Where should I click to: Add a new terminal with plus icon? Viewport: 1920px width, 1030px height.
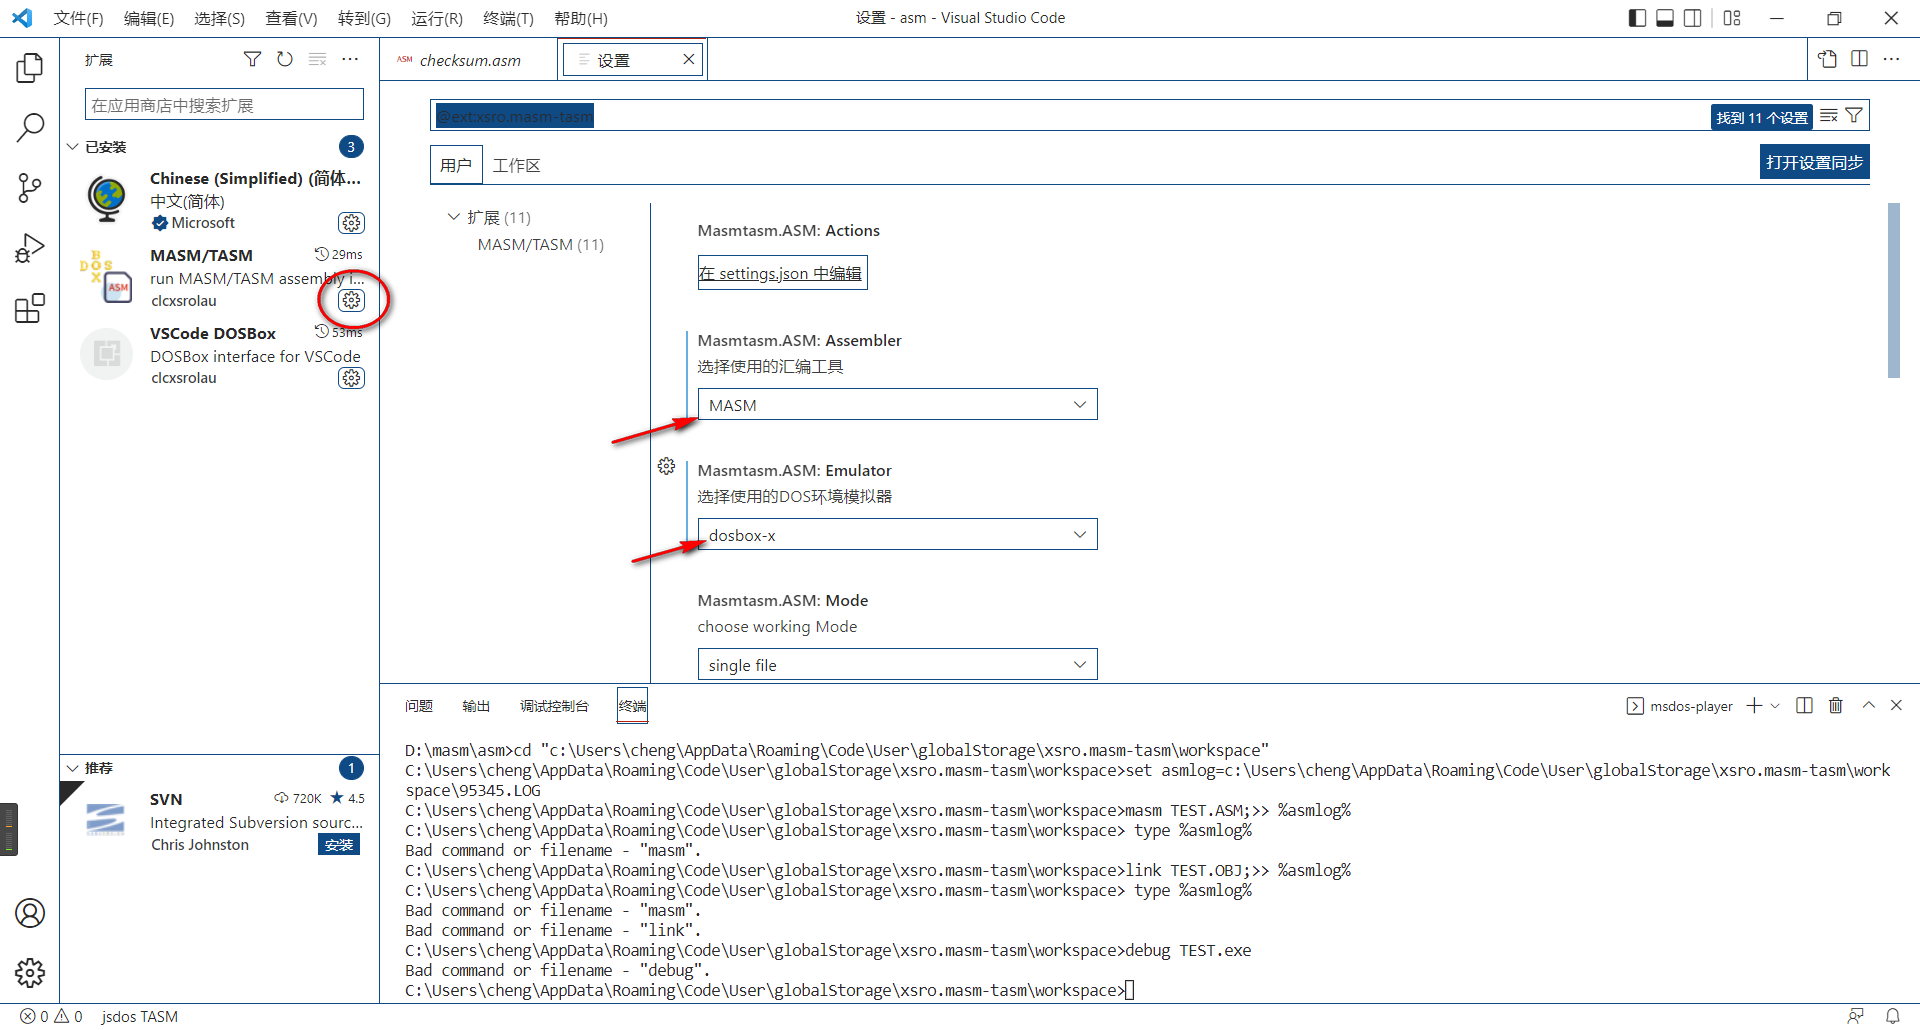click(1754, 706)
